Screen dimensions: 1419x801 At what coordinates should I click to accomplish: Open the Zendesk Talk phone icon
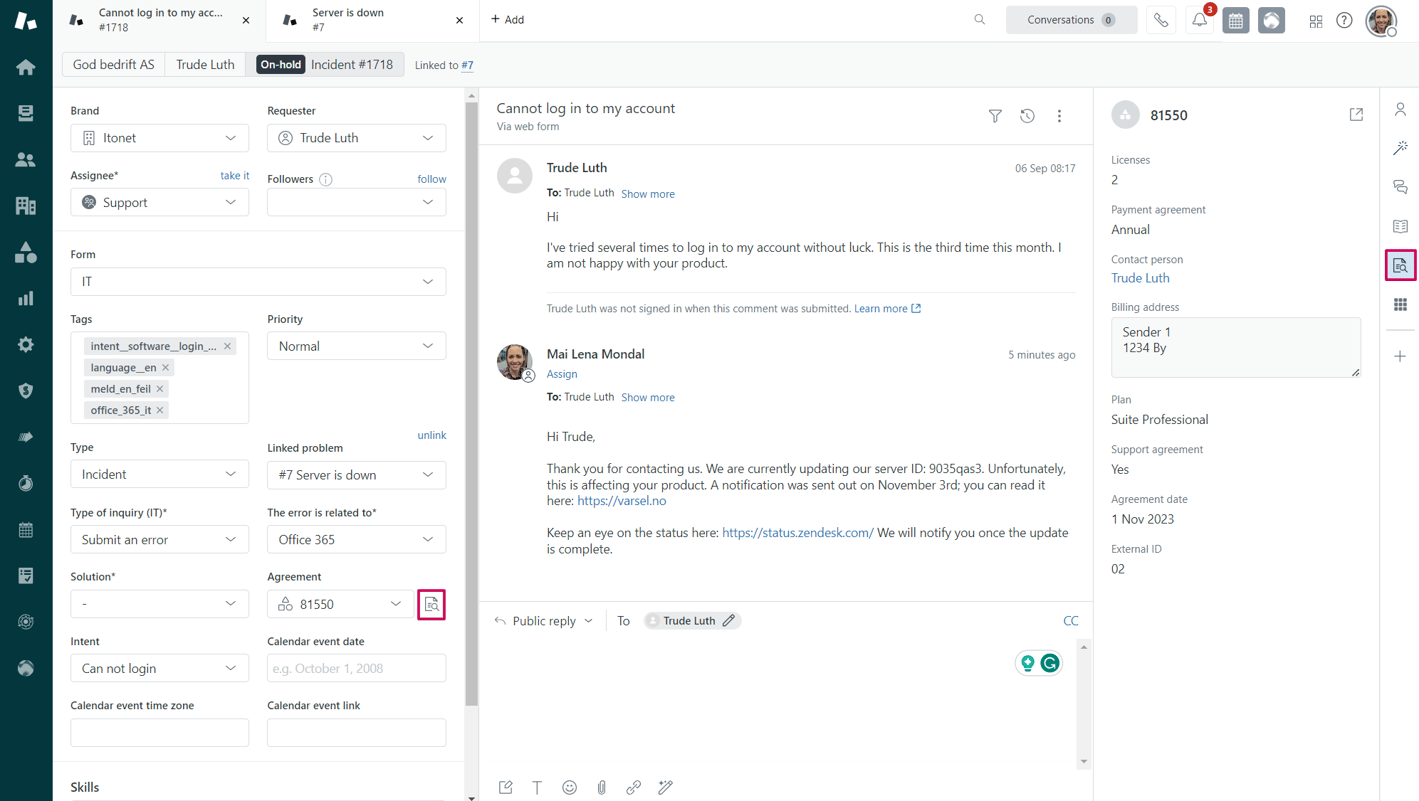pyautogui.click(x=1160, y=20)
